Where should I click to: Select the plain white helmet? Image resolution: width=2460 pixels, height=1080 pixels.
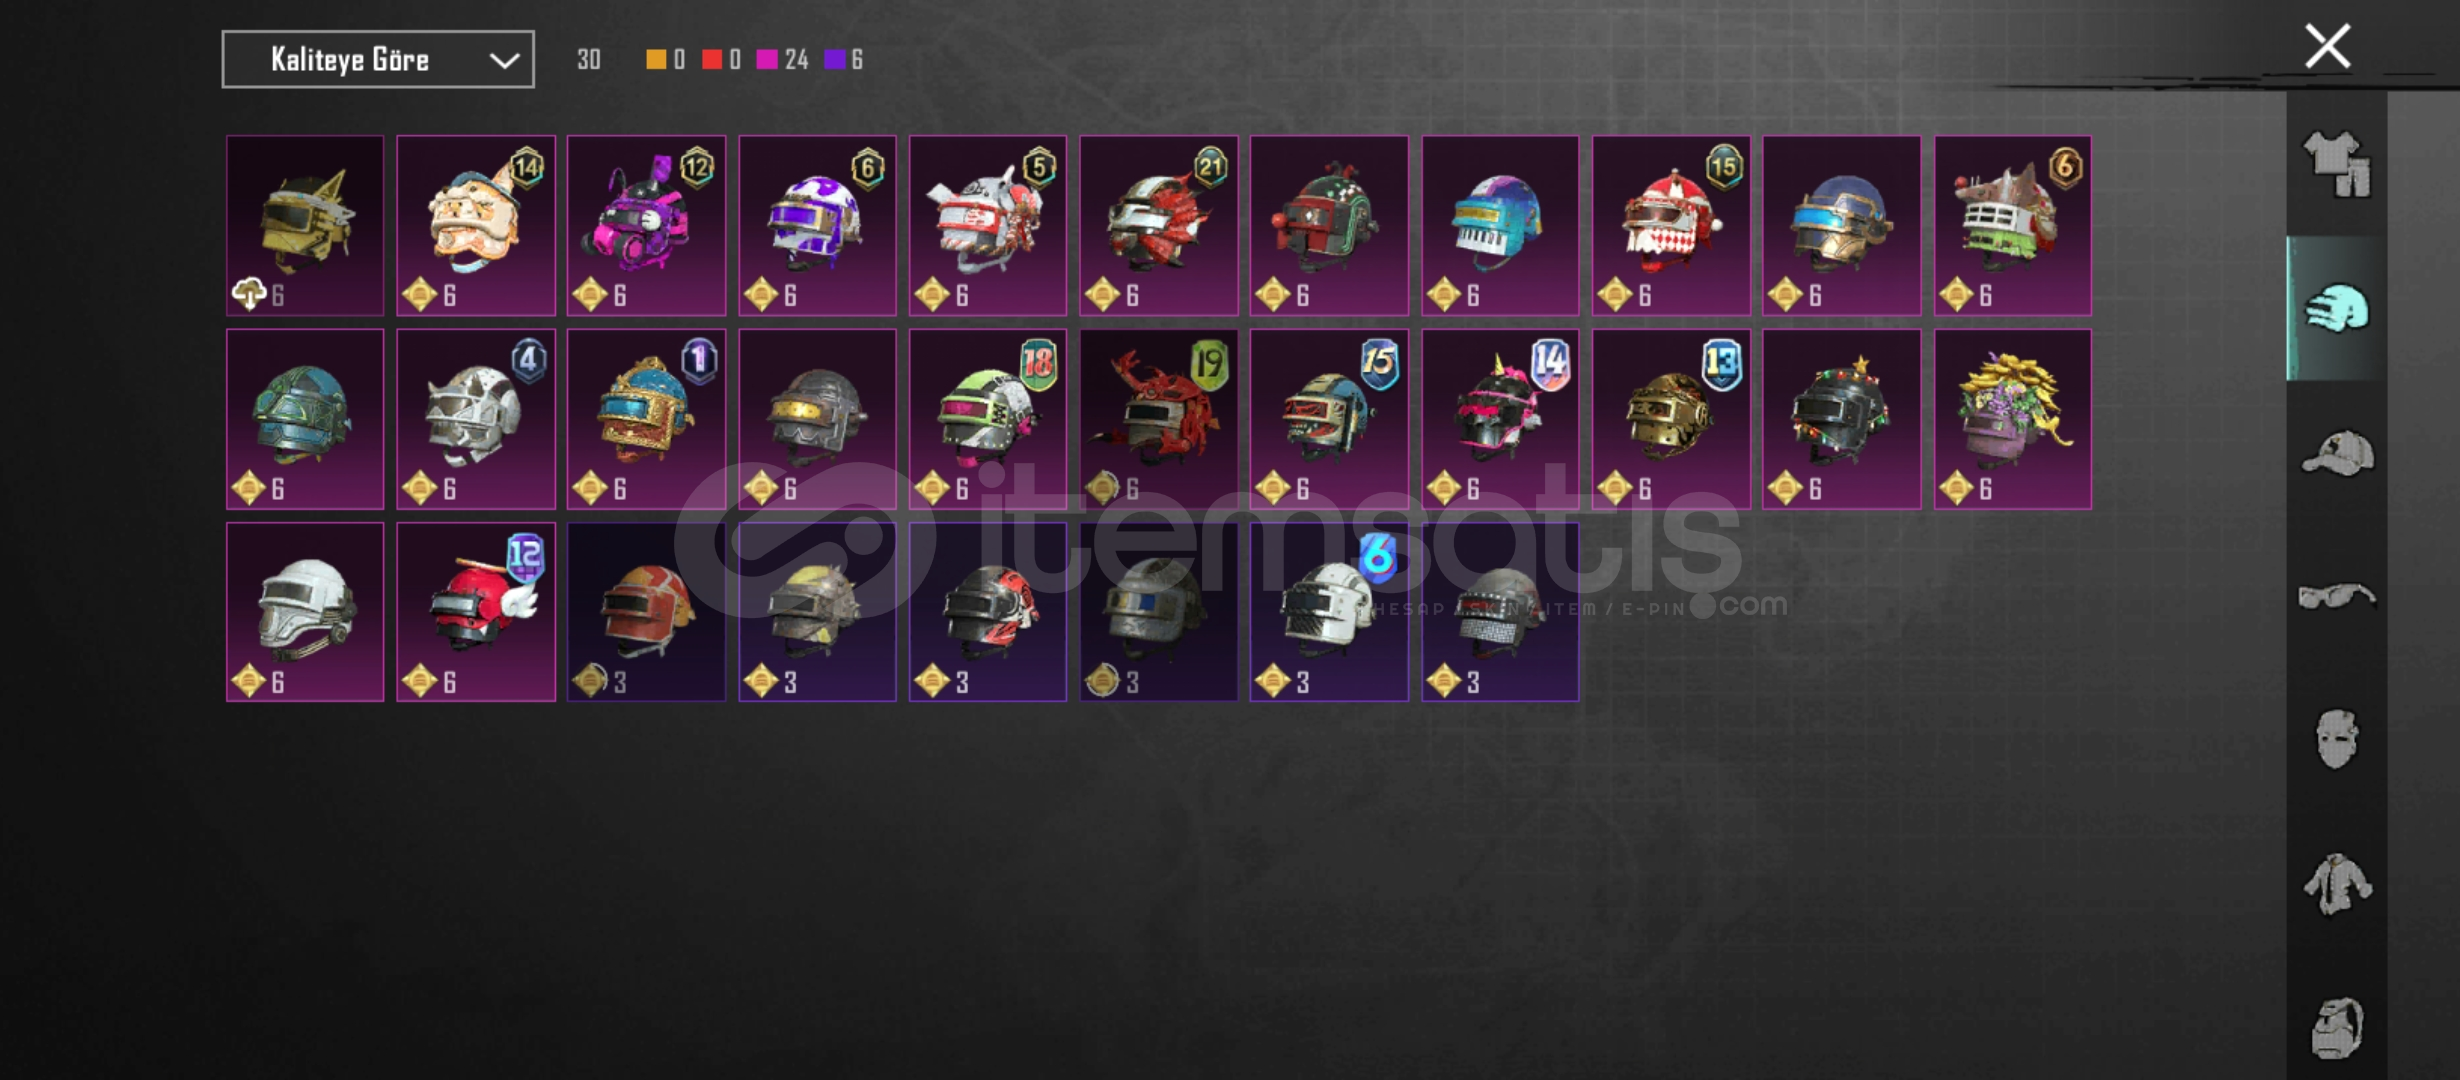click(x=305, y=612)
